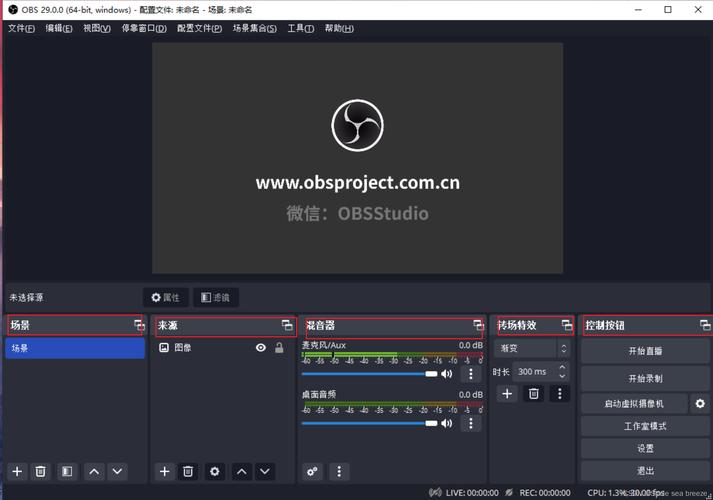Open scene filters icon in Scenes panel
Screen dimensions: 713x500
click(x=67, y=471)
